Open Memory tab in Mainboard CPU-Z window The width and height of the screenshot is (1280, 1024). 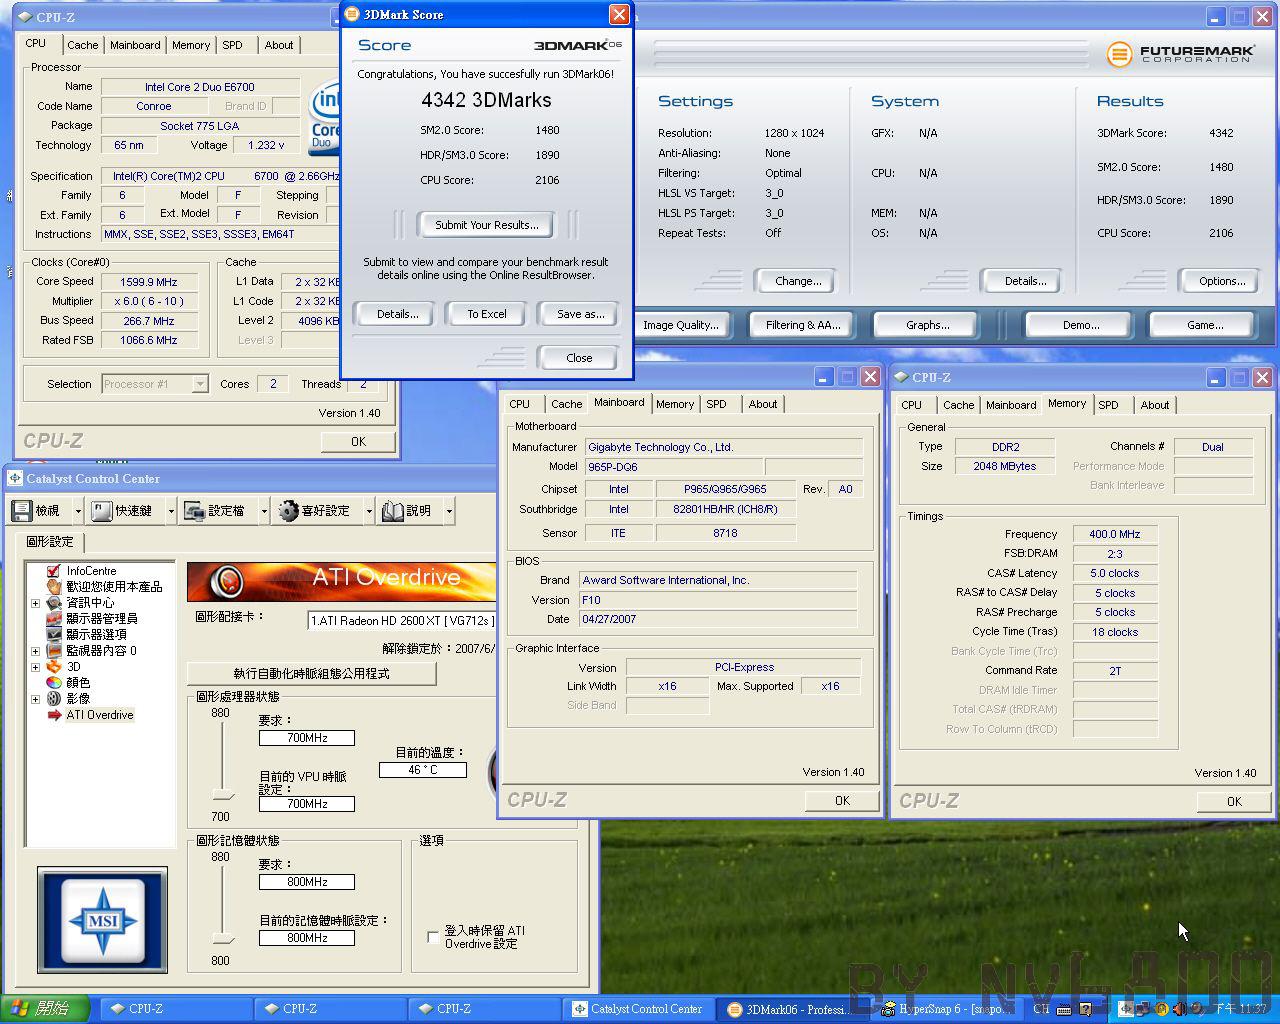click(675, 404)
